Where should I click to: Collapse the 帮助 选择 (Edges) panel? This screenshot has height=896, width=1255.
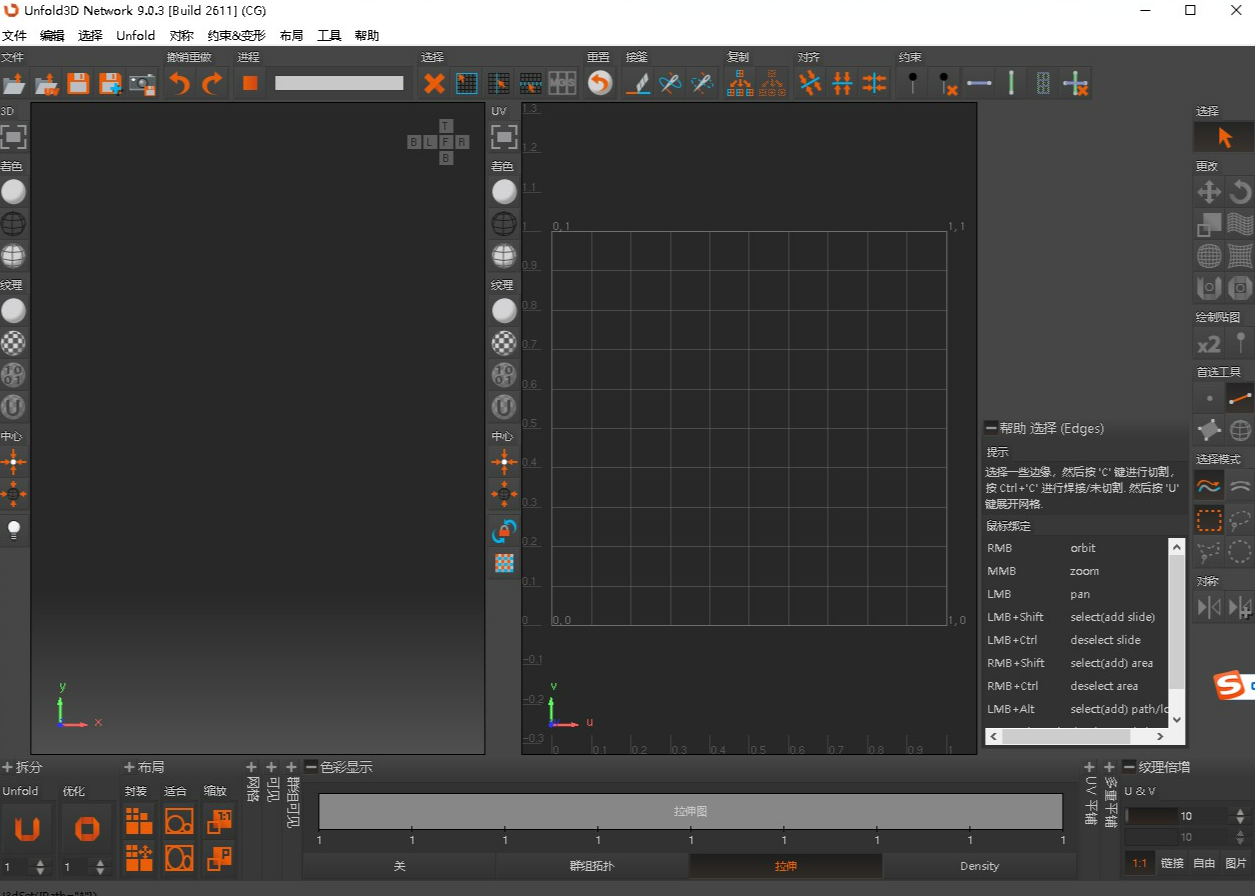click(991, 428)
